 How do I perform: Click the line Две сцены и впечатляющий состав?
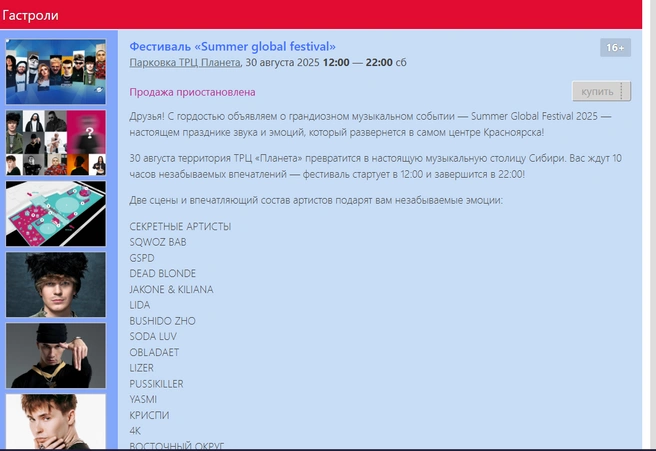click(x=316, y=200)
